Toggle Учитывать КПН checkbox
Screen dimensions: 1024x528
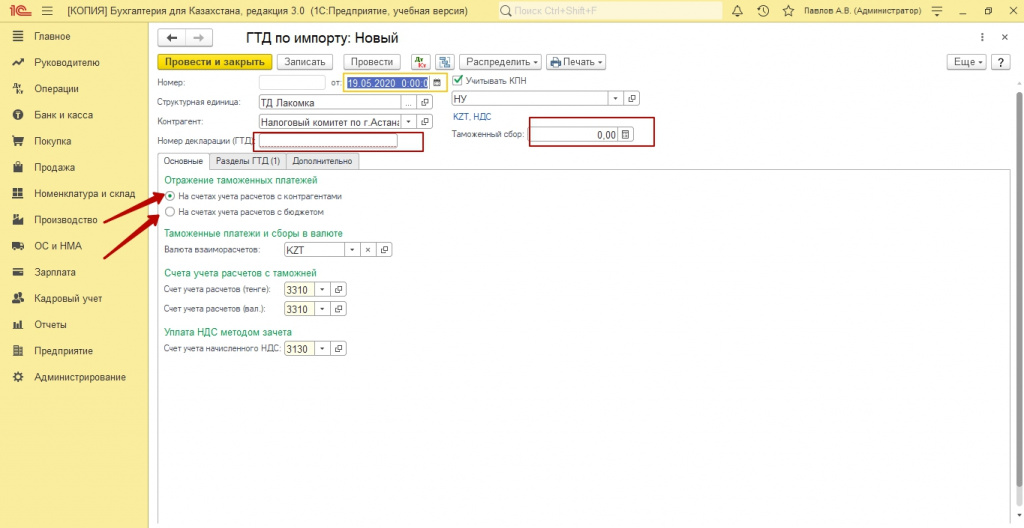coord(458,80)
